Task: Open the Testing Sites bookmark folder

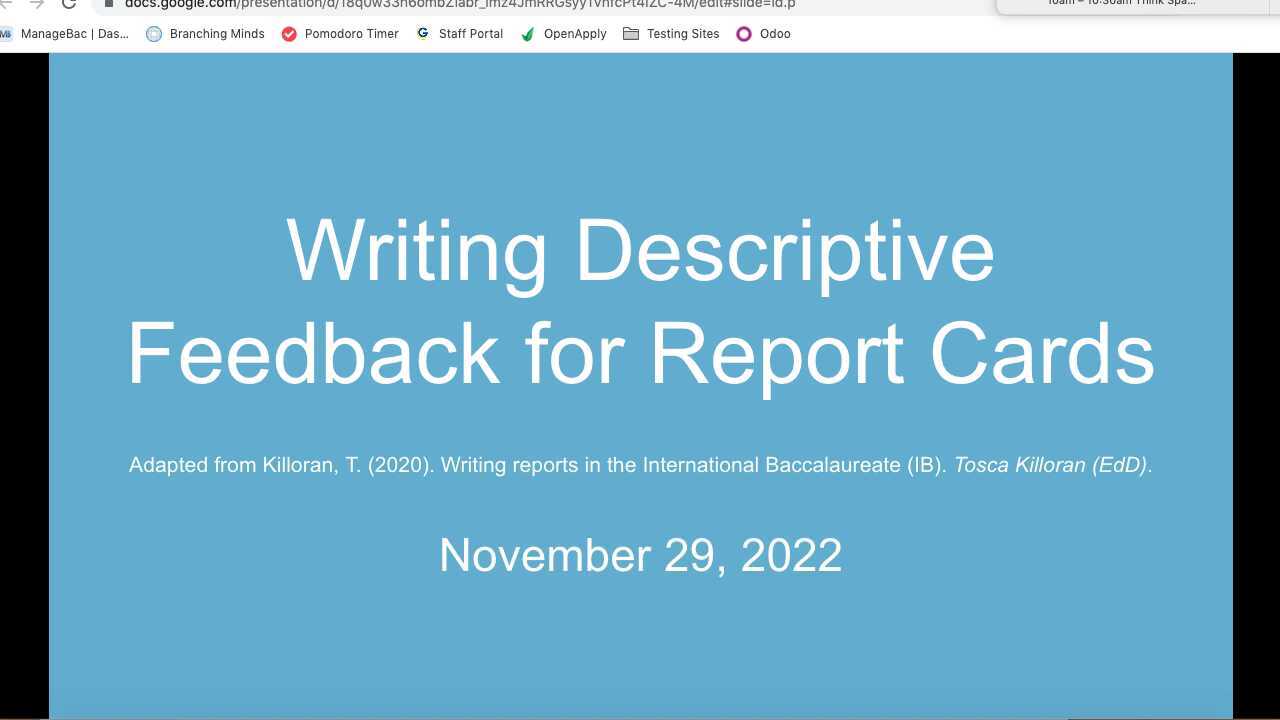Action: (683, 33)
